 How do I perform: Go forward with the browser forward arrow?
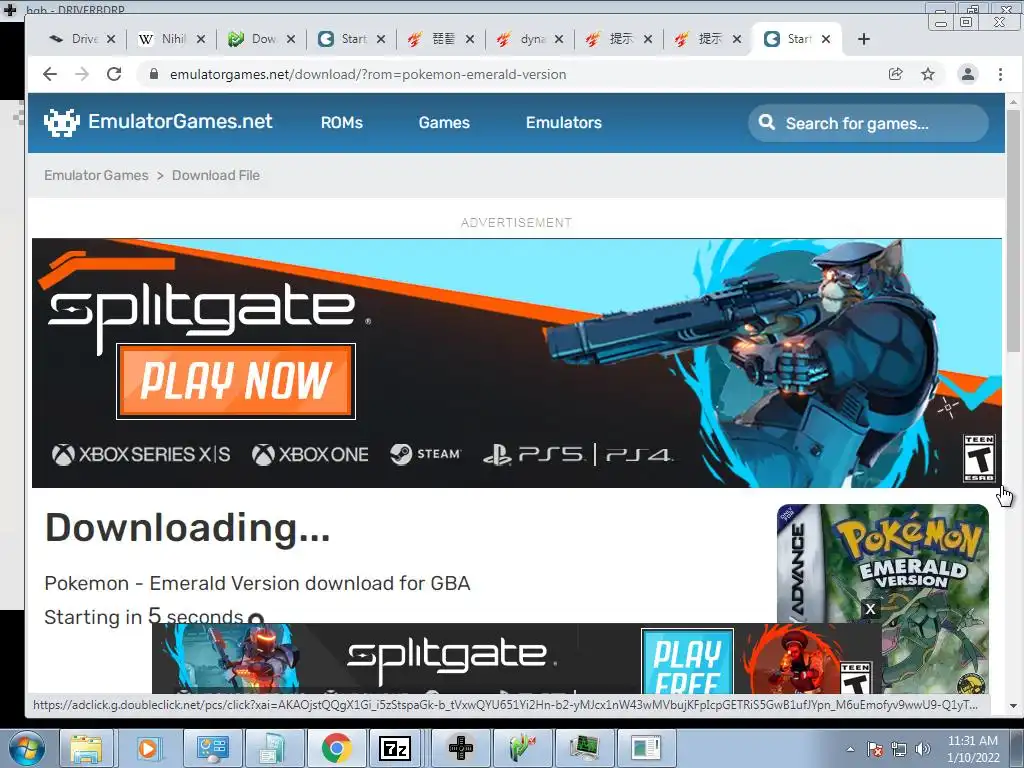82,74
